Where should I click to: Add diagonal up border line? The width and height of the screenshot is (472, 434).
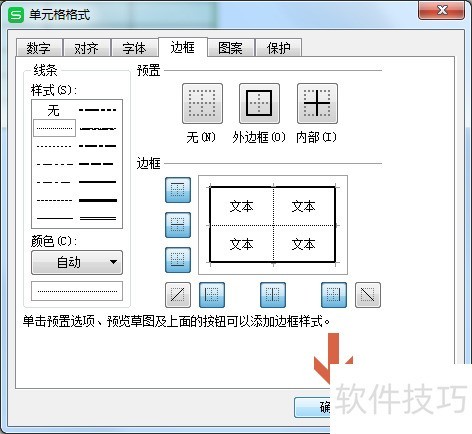(x=178, y=295)
